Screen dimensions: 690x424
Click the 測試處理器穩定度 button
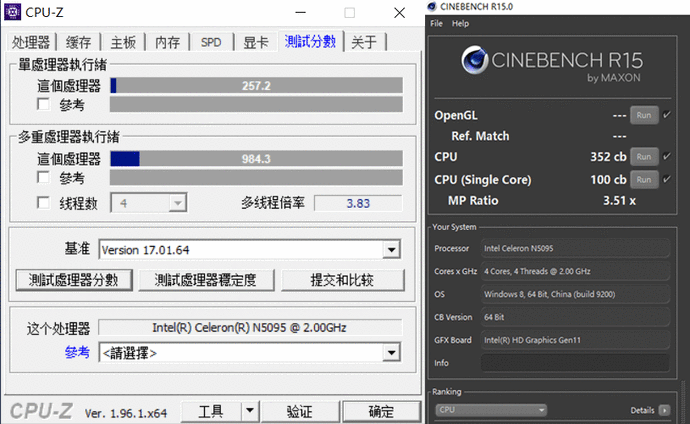(206, 280)
